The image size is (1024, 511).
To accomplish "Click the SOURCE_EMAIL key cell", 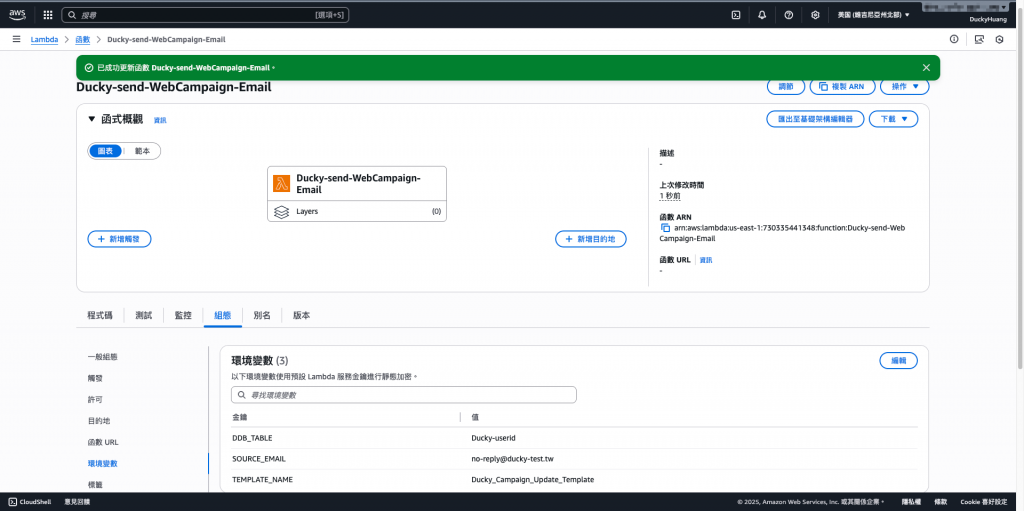I will tap(259, 459).
